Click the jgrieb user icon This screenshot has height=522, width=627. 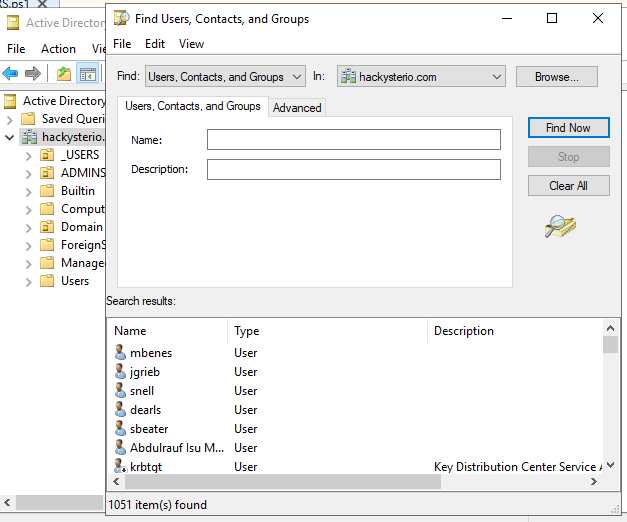[120, 372]
